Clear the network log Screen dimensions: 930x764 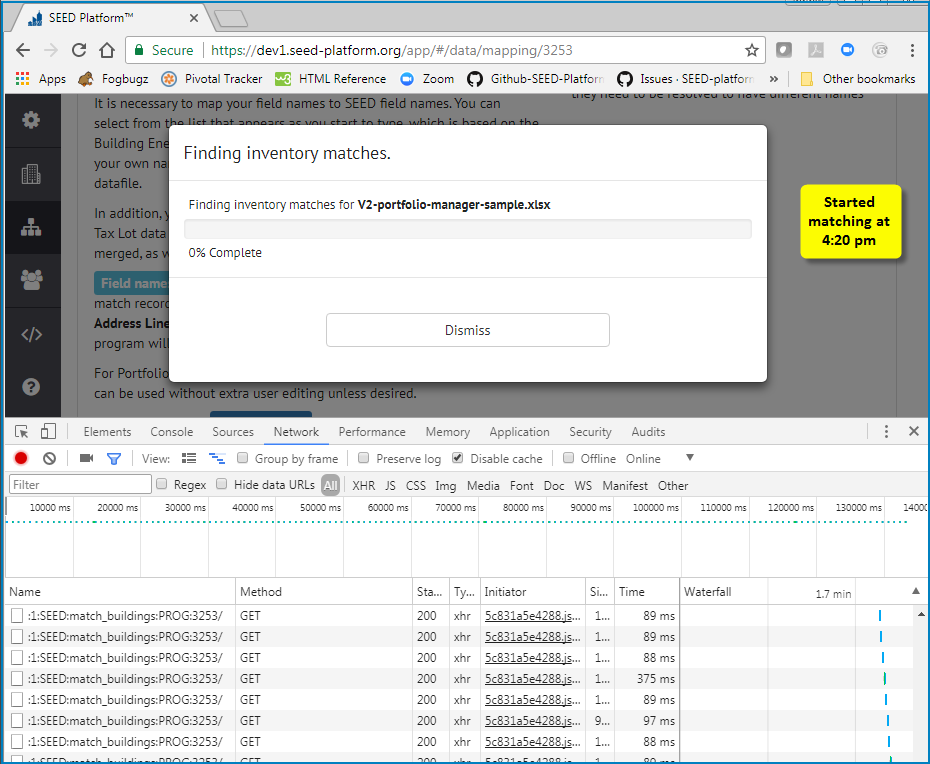pos(49,458)
